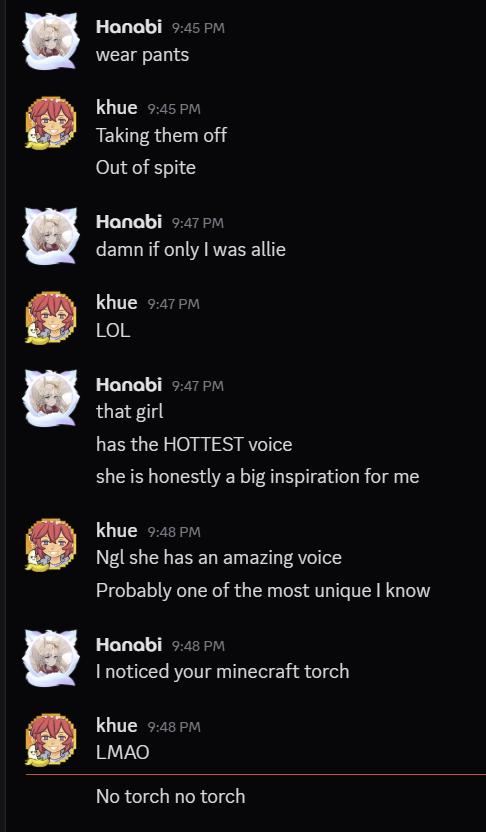Screen dimensions: 486x832
Task: Click khue's avatar beside the LMAO message
Action: click(x=51, y=740)
